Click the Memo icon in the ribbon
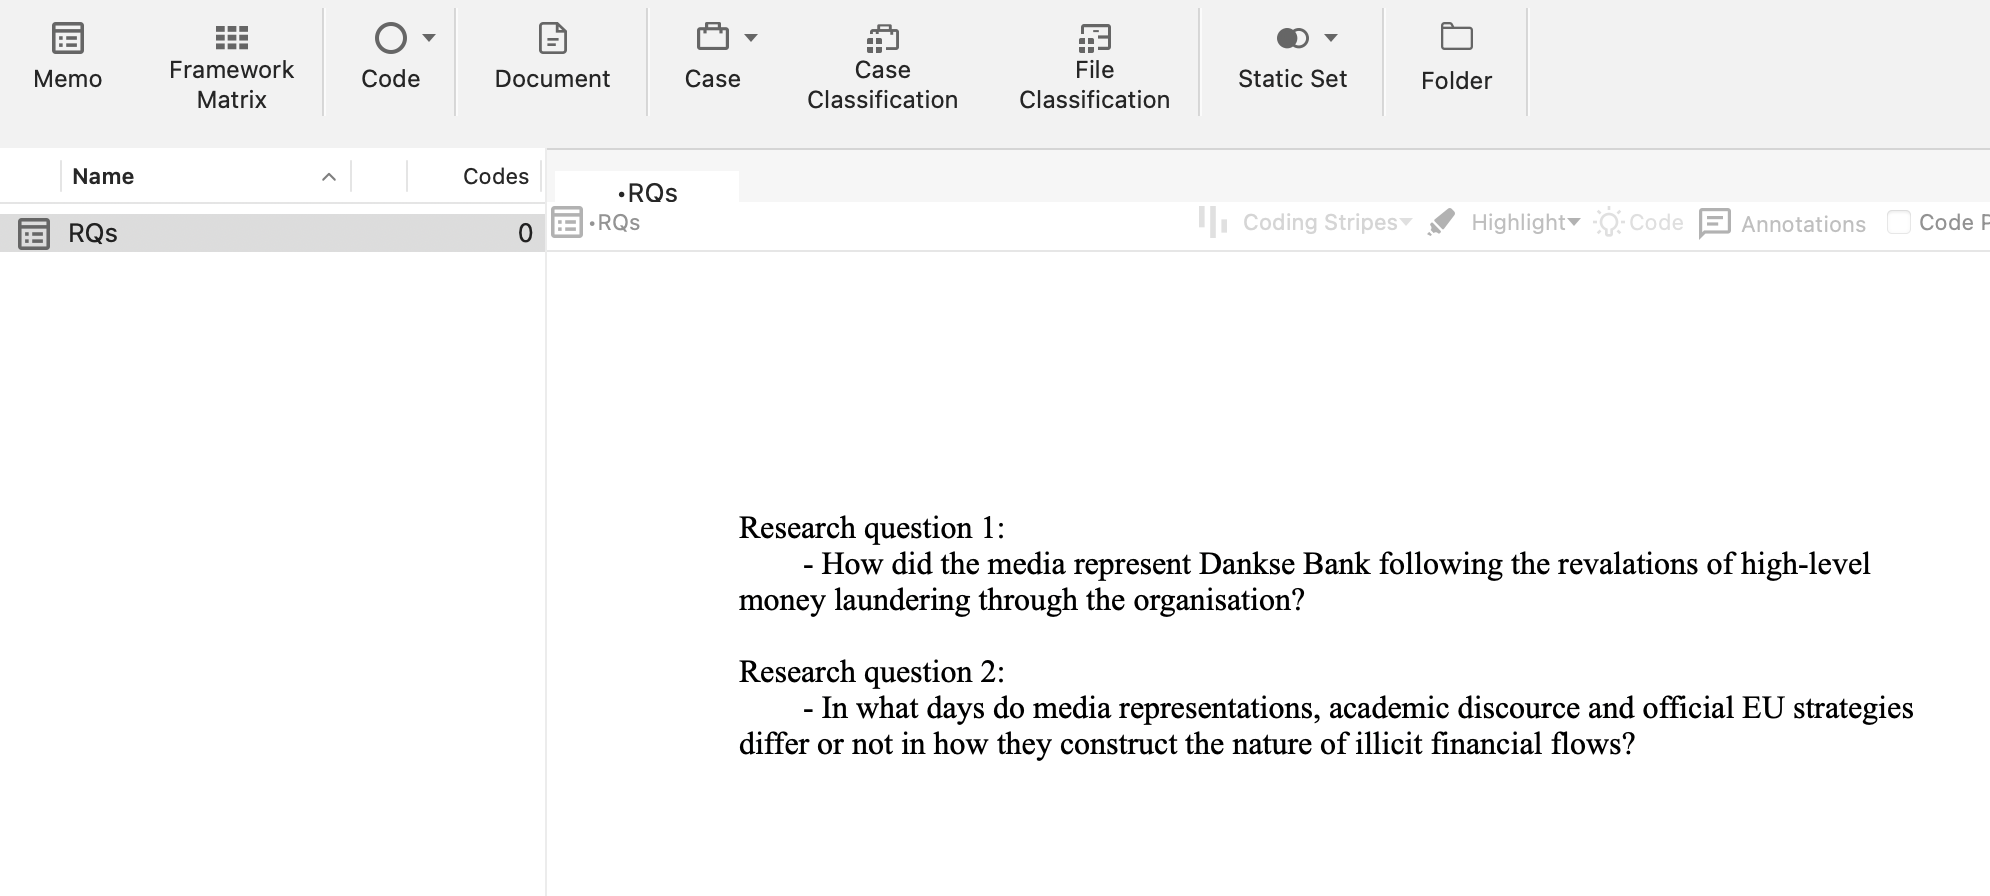Image resolution: width=1990 pixels, height=896 pixels. tap(67, 39)
